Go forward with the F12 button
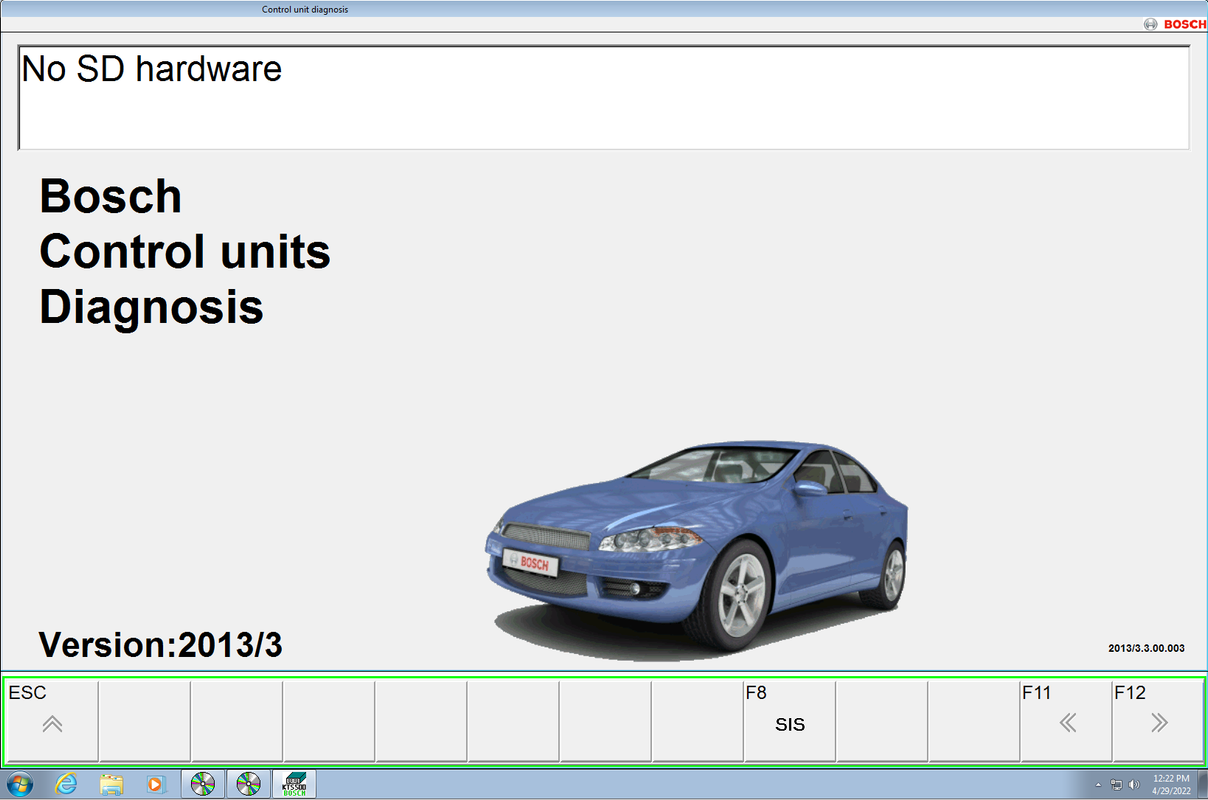1208x800 pixels. [1158, 722]
